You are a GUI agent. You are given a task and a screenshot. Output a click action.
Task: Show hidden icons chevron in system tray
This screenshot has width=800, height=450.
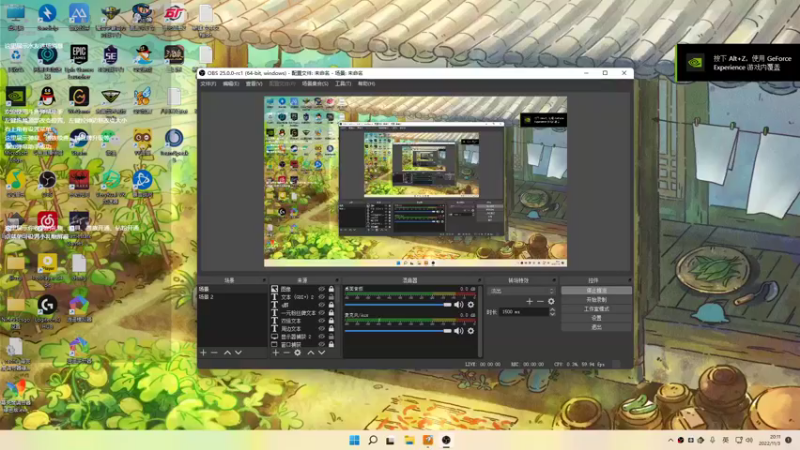(x=670, y=440)
